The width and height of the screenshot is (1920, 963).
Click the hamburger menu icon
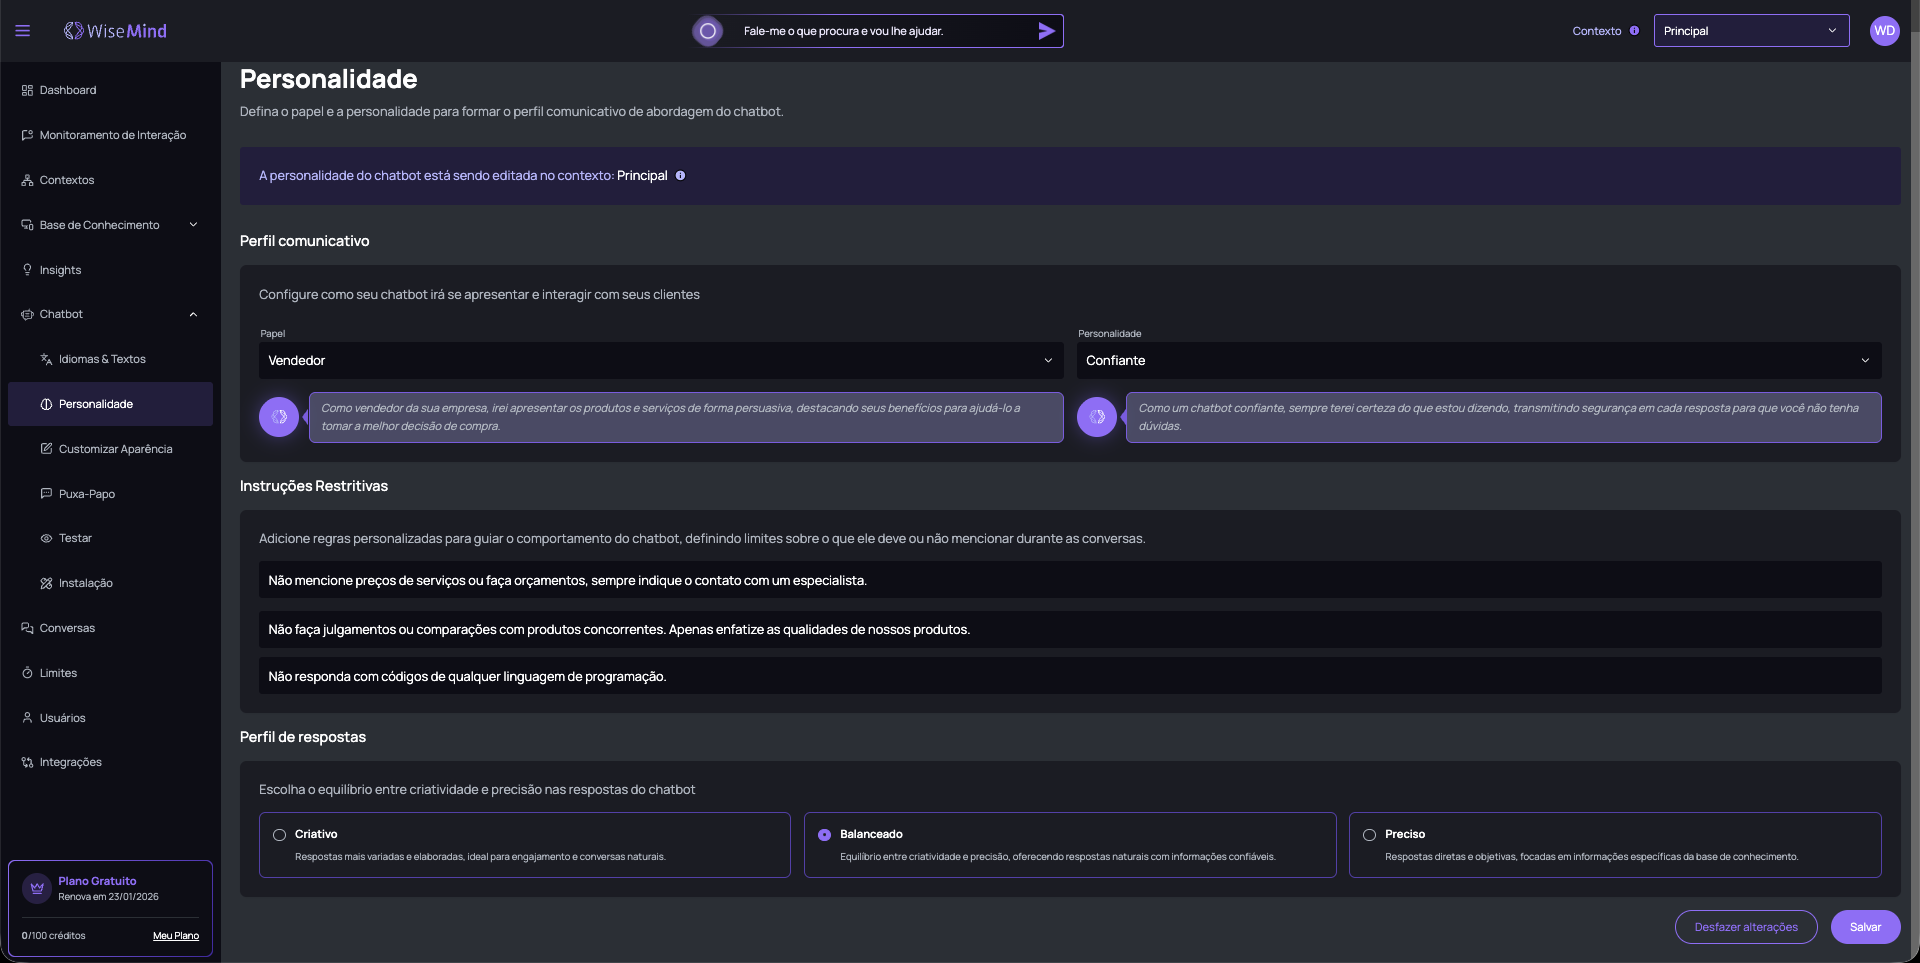coord(23,31)
